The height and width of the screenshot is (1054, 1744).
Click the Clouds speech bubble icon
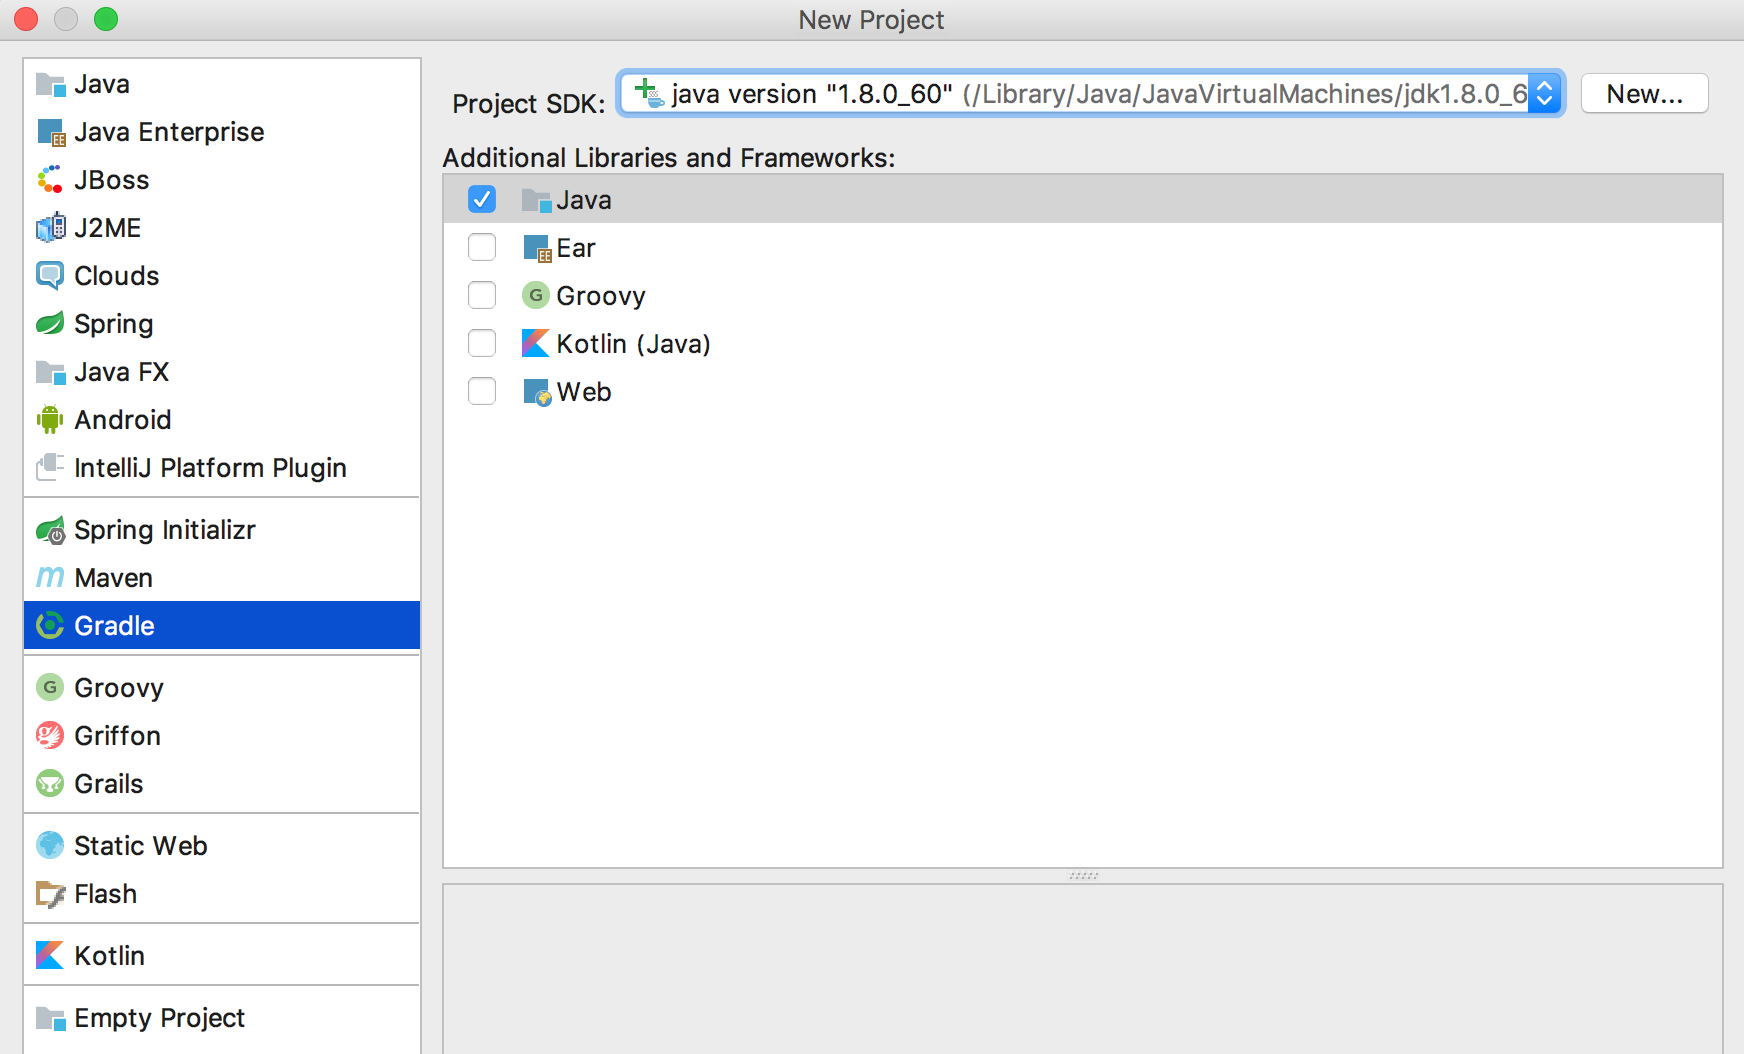point(49,276)
